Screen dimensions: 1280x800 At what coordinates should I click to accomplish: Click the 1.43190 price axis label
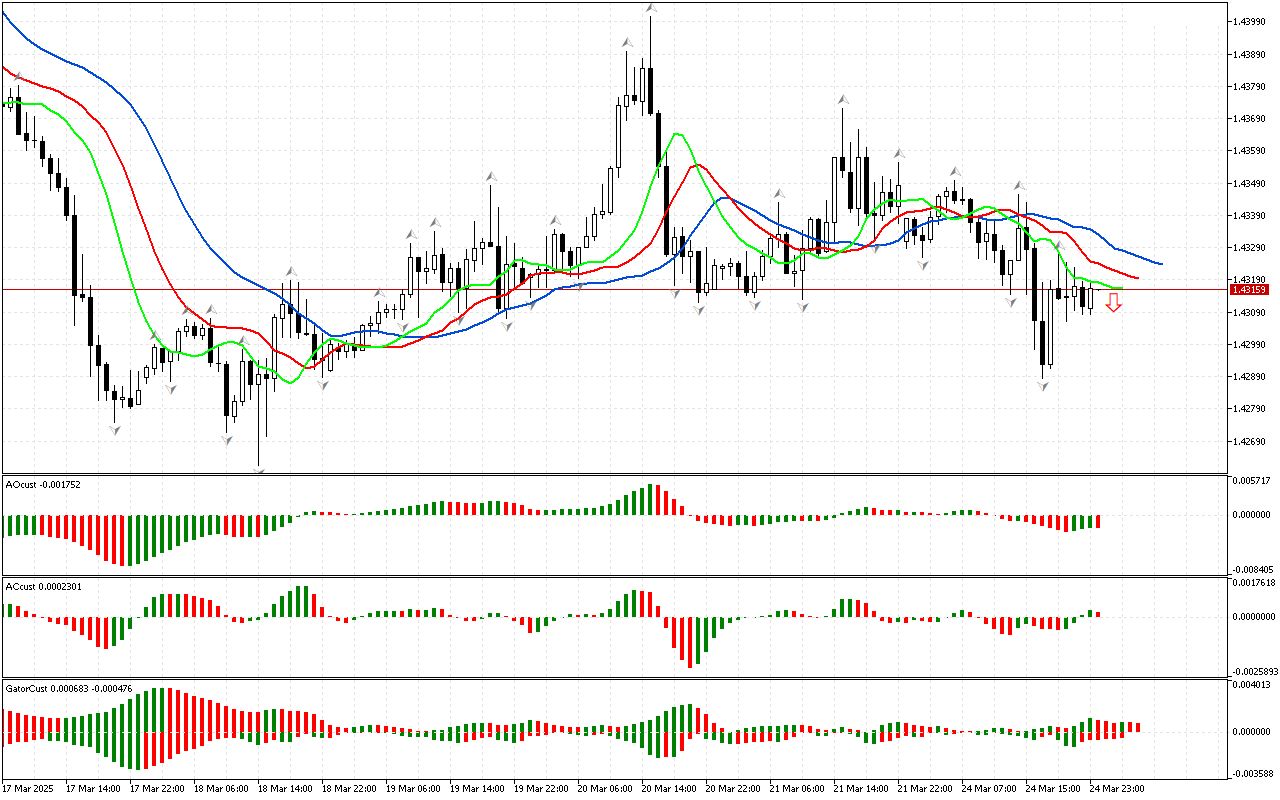point(1251,280)
